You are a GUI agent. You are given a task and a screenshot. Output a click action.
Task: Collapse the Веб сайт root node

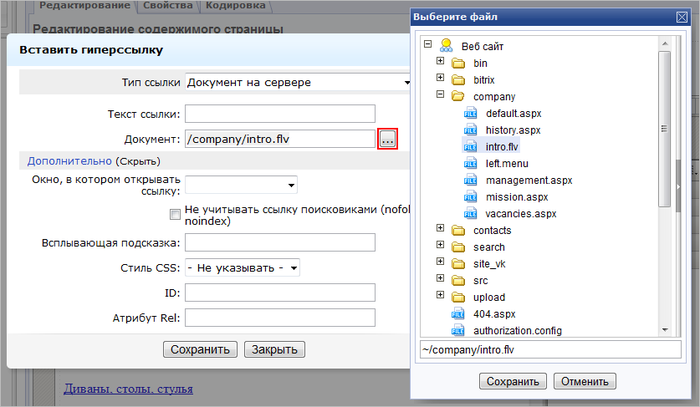428,44
